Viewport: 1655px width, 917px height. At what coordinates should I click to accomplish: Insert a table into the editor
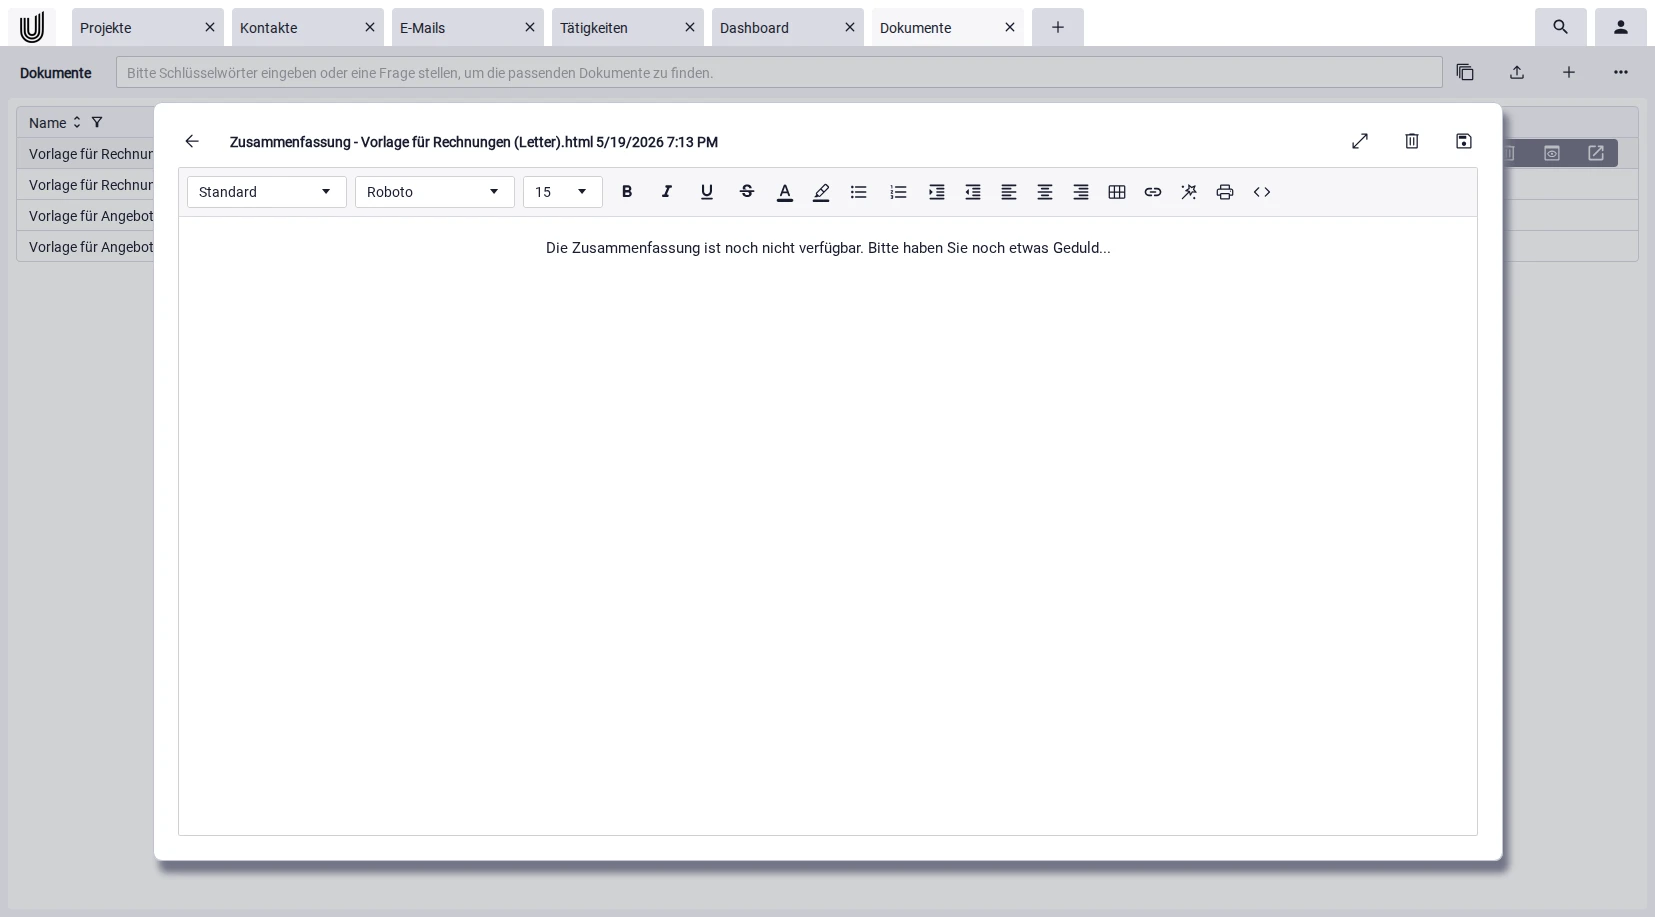[x=1117, y=192]
